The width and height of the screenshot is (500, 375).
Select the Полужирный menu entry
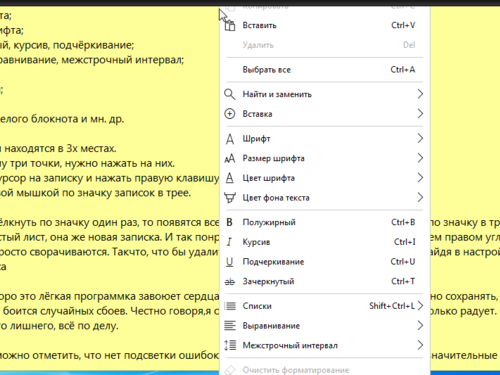click(x=325, y=222)
